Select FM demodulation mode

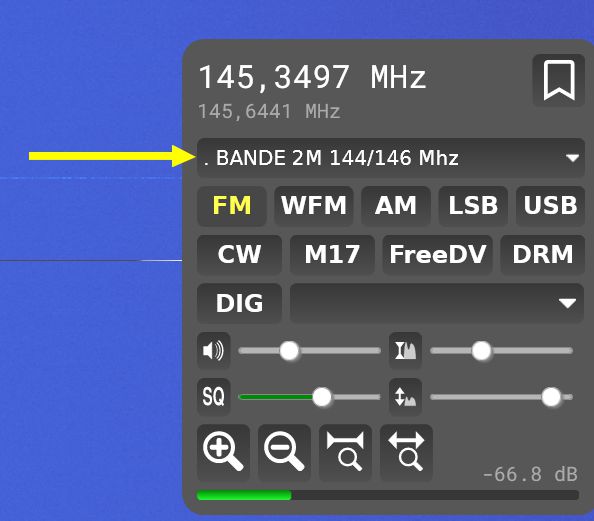pyautogui.click(x=232, y=205)
